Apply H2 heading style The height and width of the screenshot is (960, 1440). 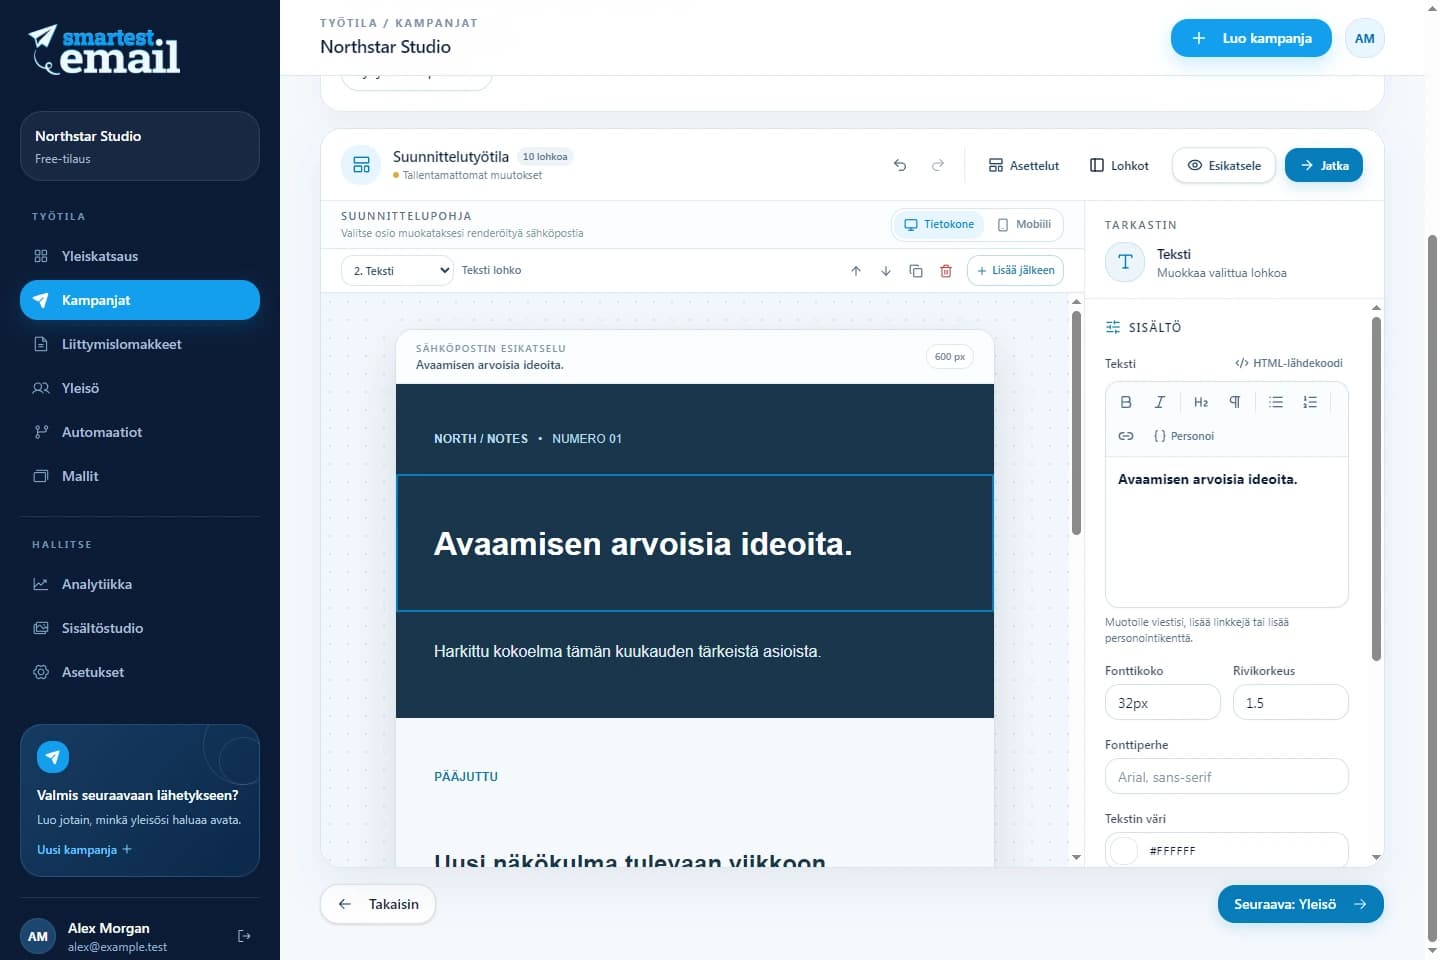pos(1201,402)
